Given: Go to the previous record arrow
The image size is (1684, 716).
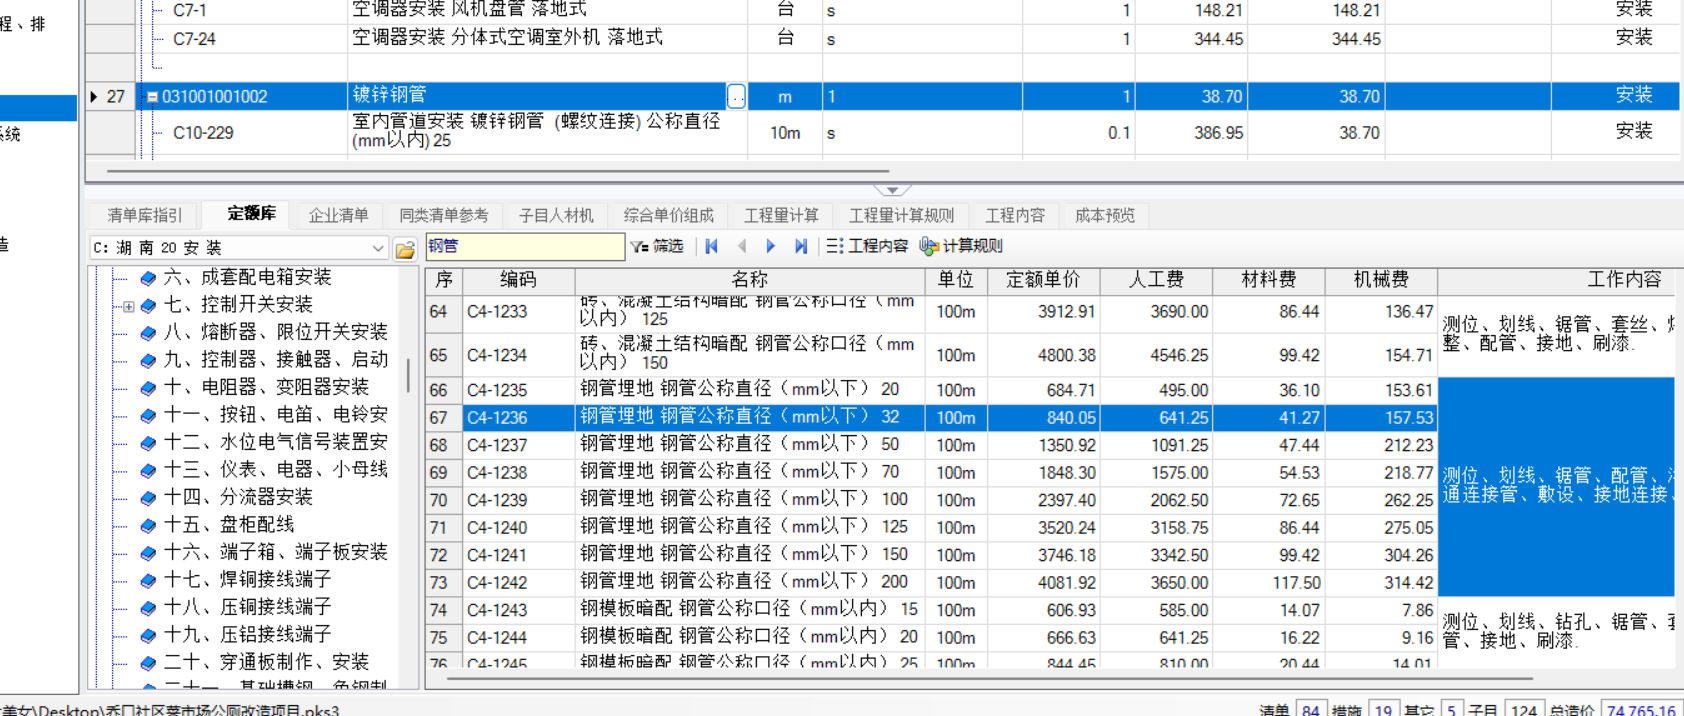Looking at the screenshot, I should coord(742,246).
